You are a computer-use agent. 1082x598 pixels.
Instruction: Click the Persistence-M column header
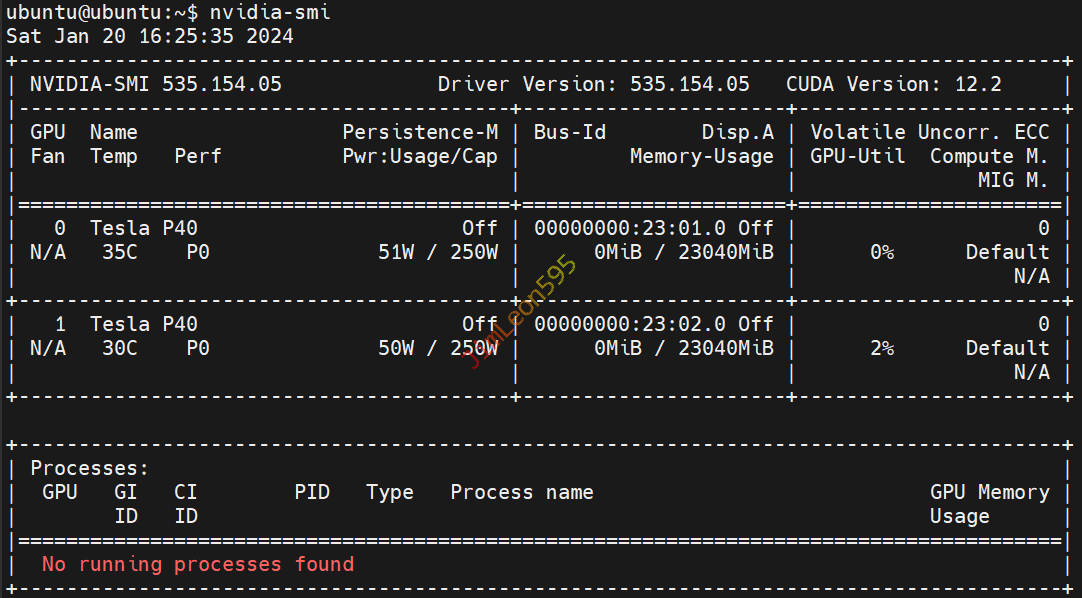pos(420,132)
